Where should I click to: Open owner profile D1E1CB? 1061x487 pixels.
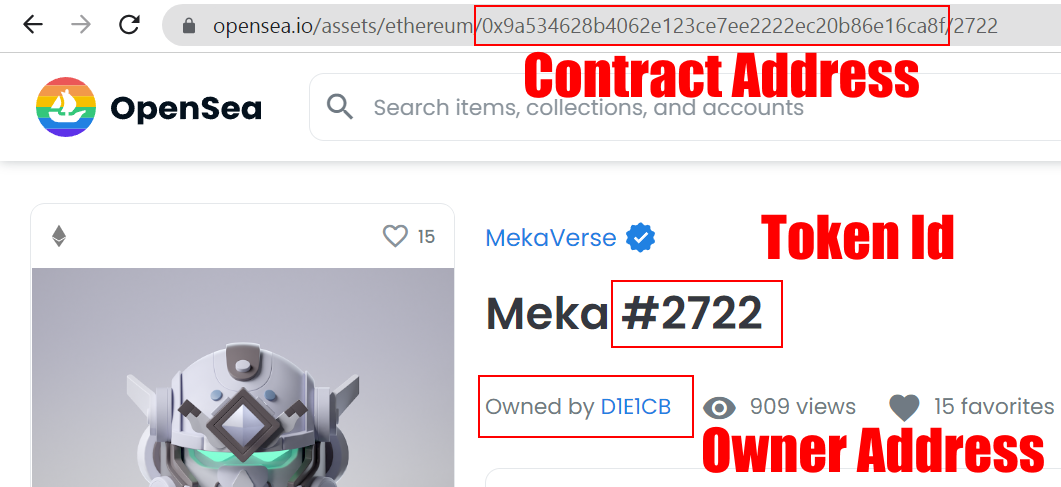[x=635, y=407]
